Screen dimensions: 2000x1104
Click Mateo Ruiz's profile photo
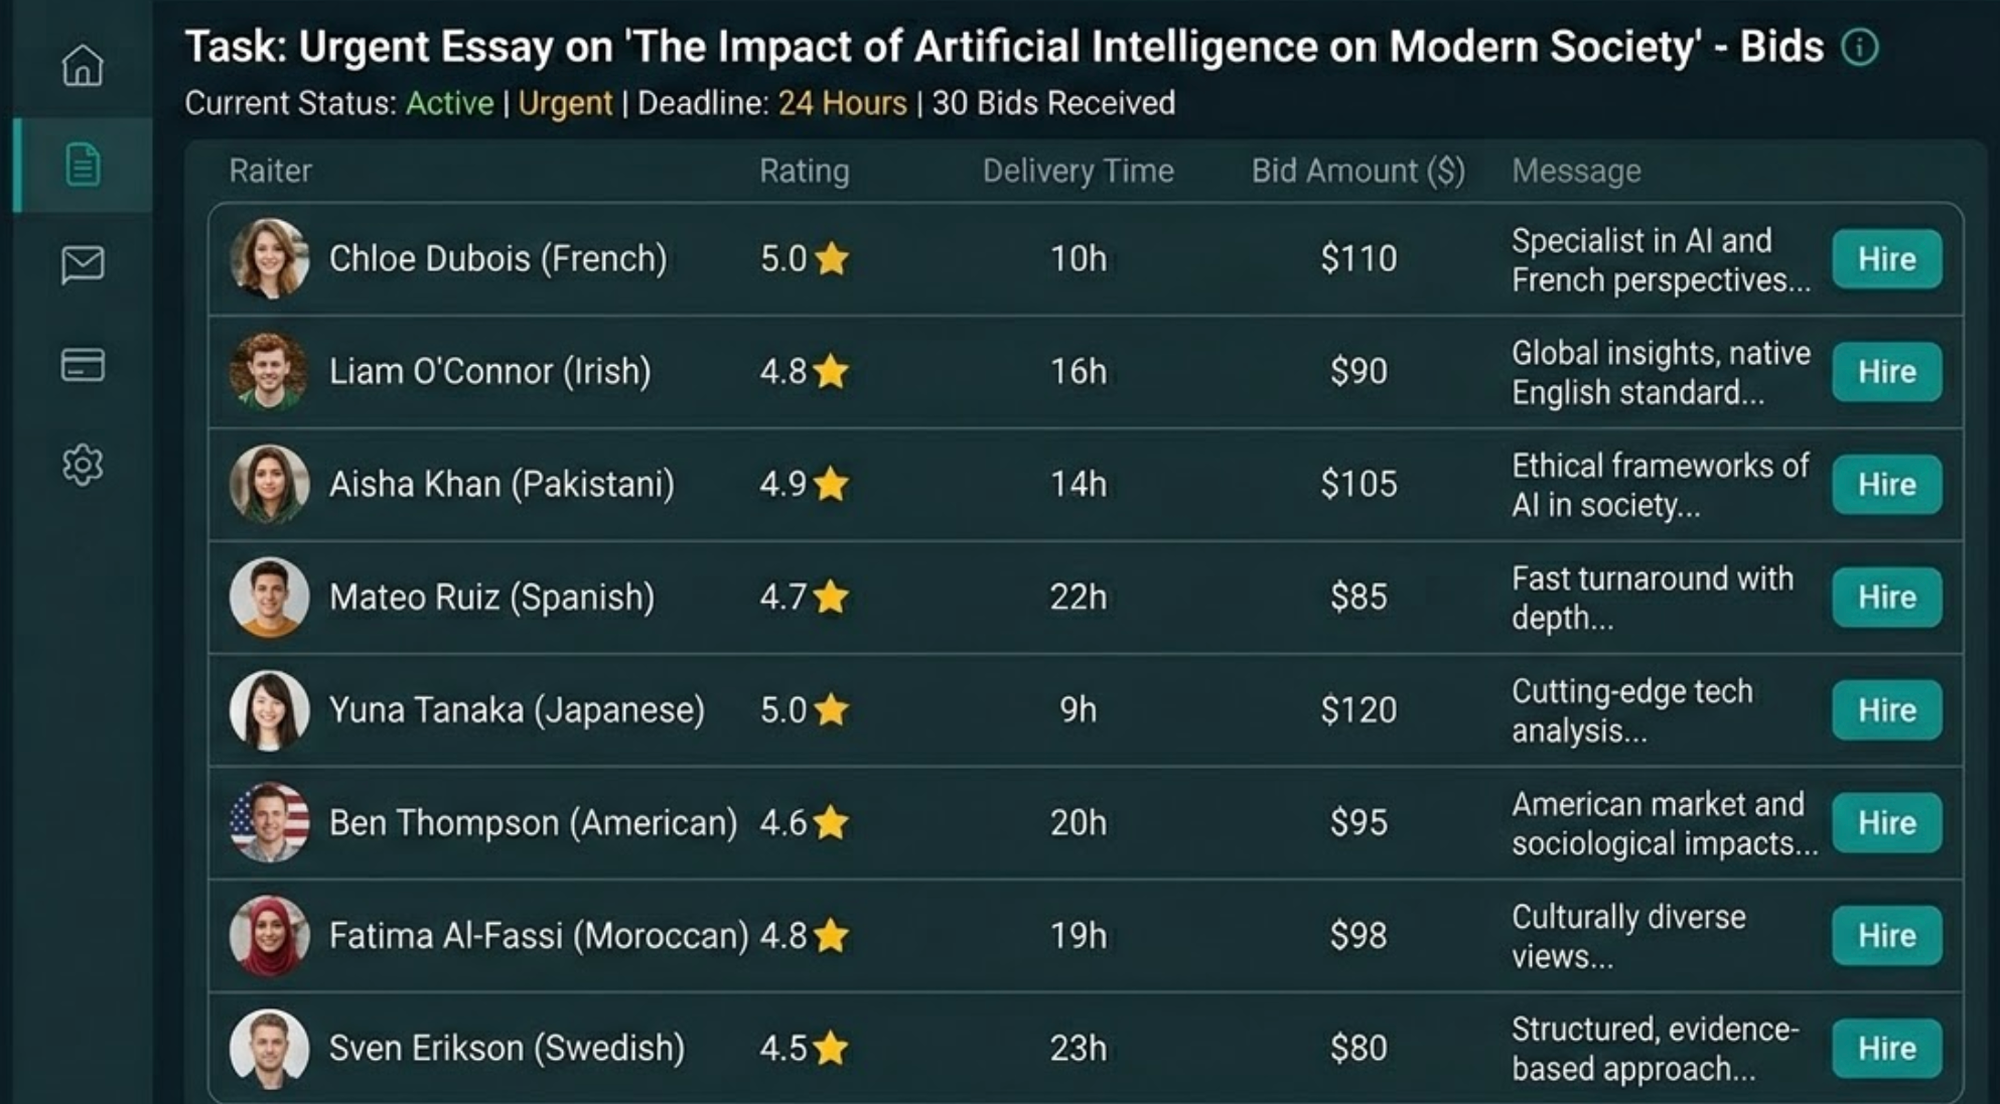269,597
